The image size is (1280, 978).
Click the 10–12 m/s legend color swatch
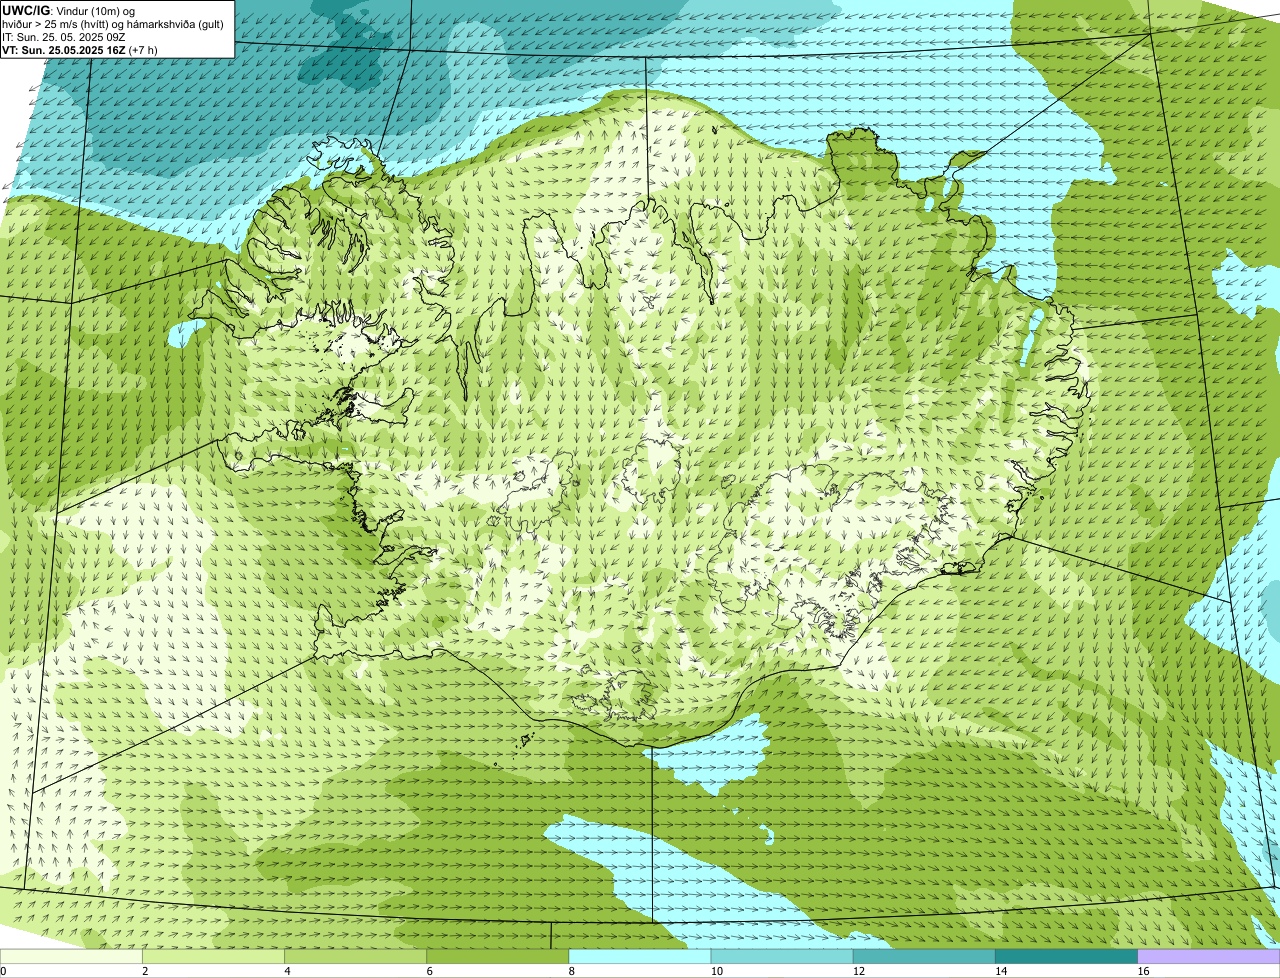click(x=782, y=957)
